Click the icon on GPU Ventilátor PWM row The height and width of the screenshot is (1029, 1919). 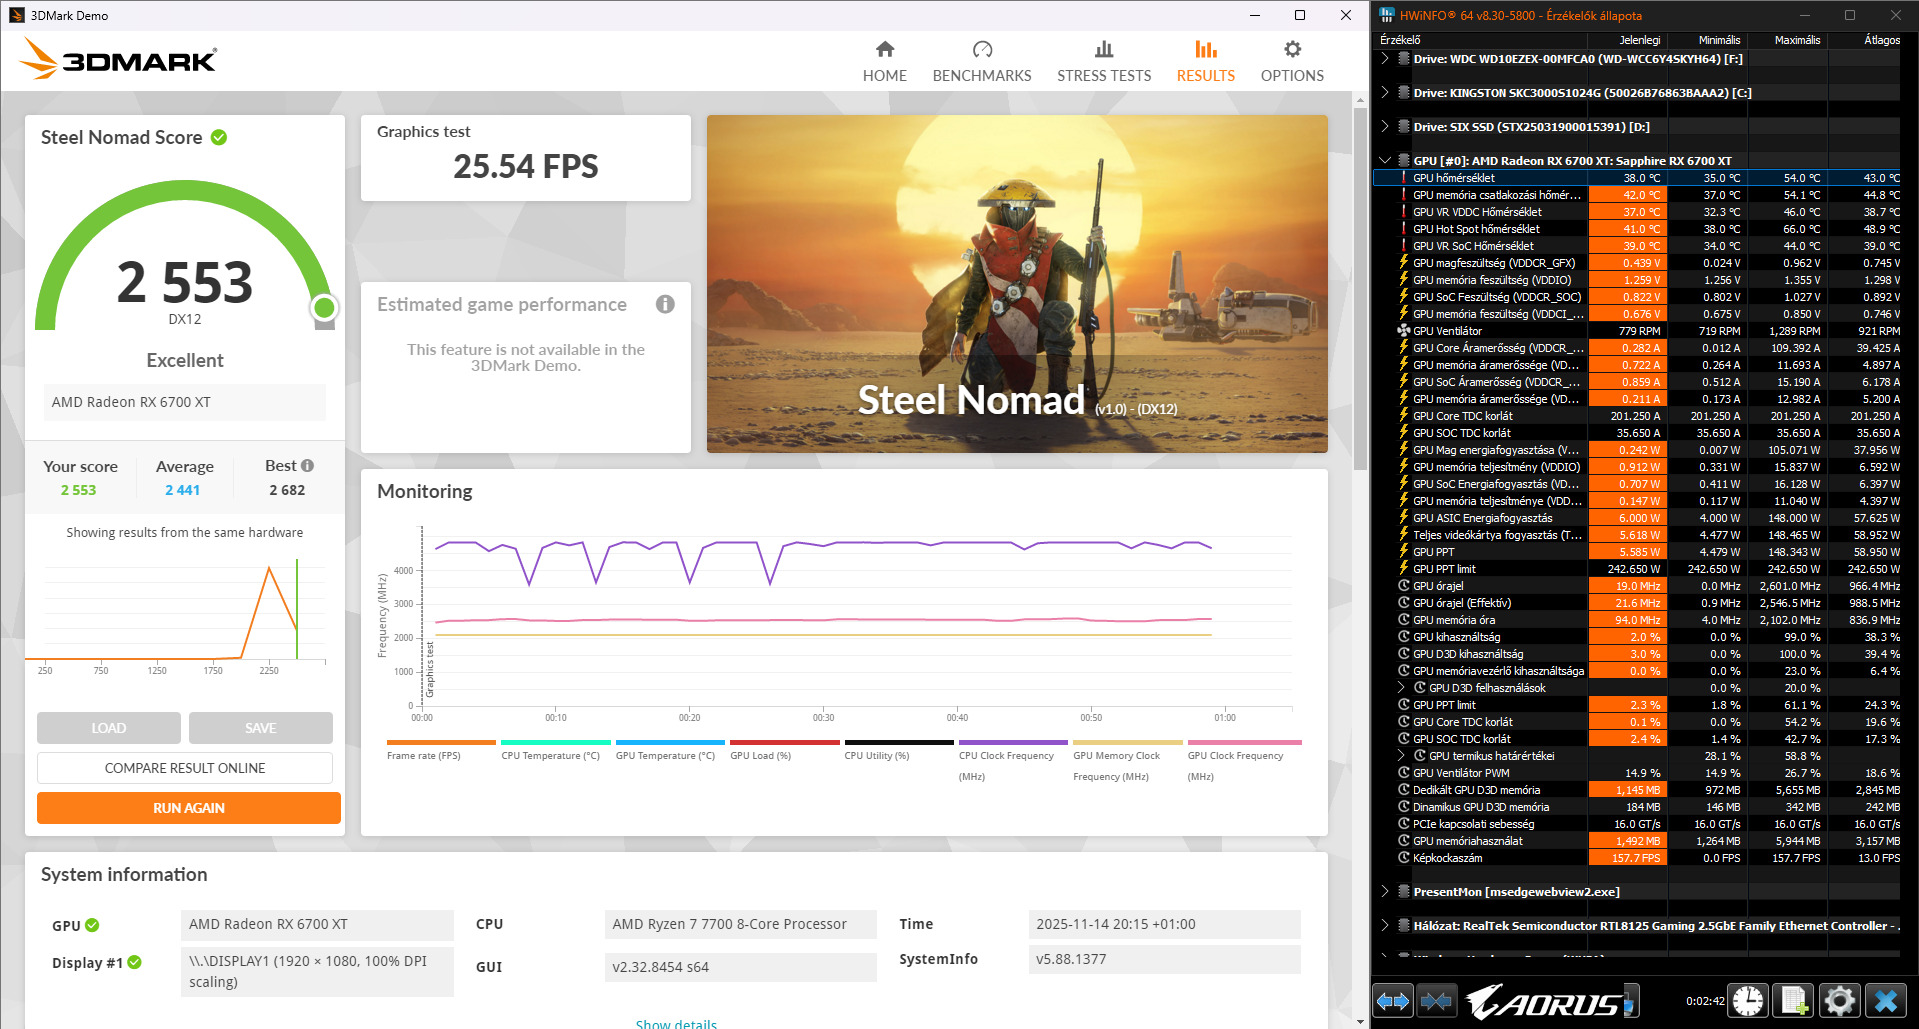click(x=1404, y=773)
